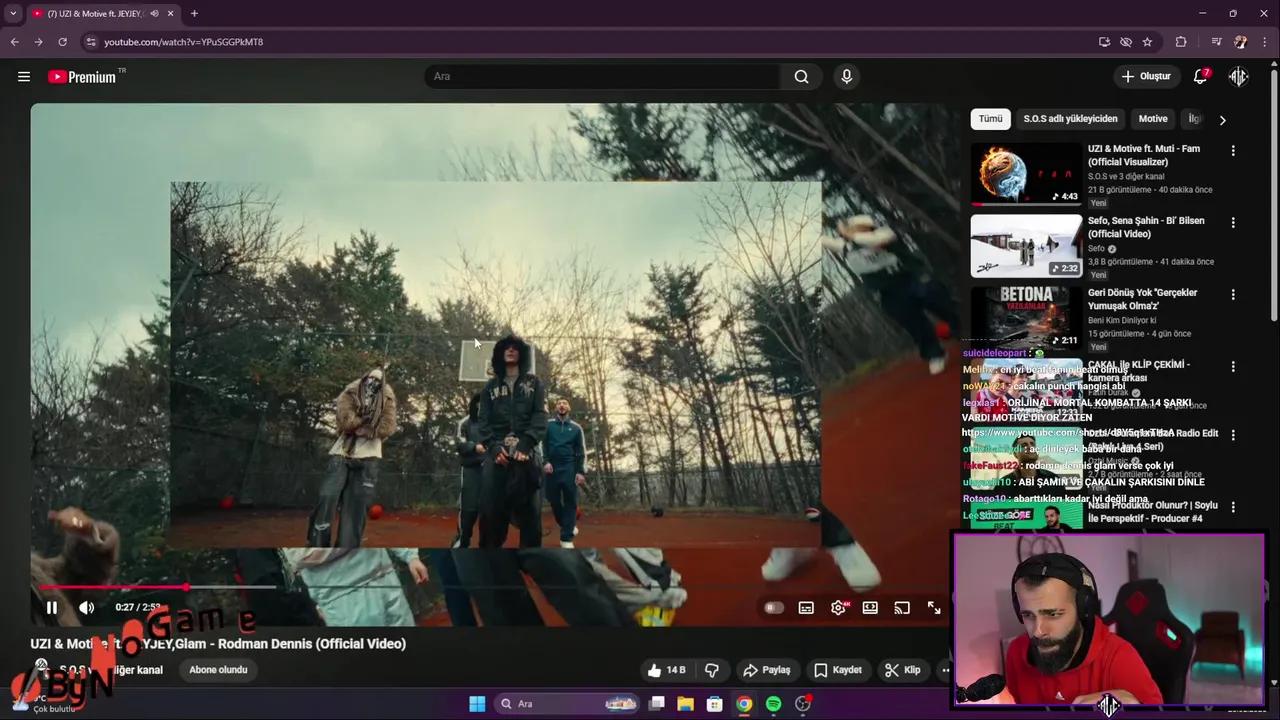Open miniplayer with the miniplayer icon
The image size is (1280, 720).
point(870,607)
